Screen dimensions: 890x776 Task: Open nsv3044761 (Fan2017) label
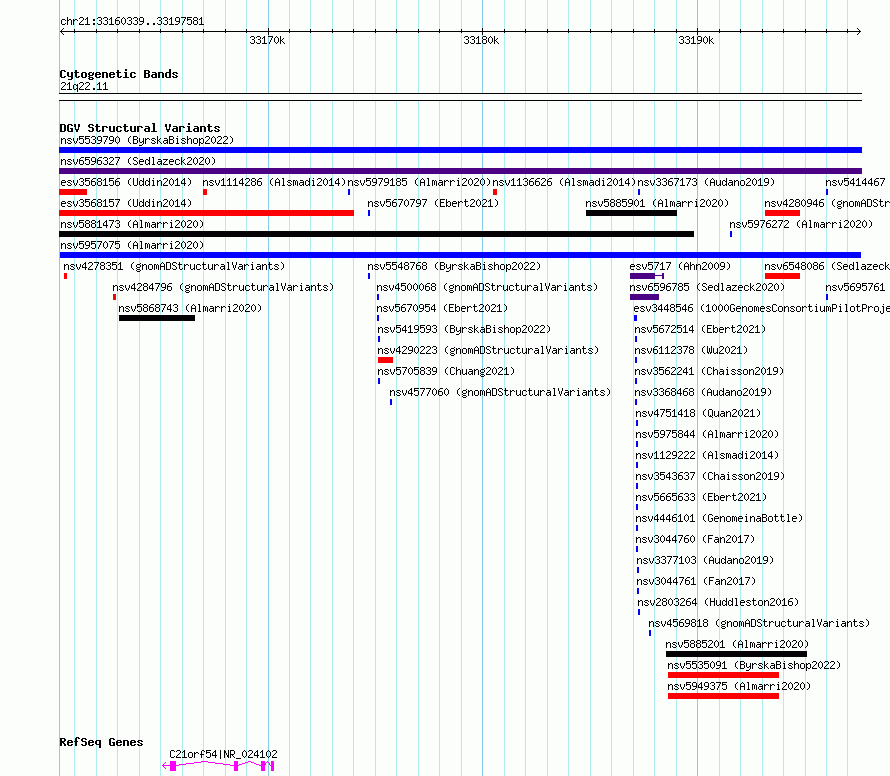[x=696, y=581]
